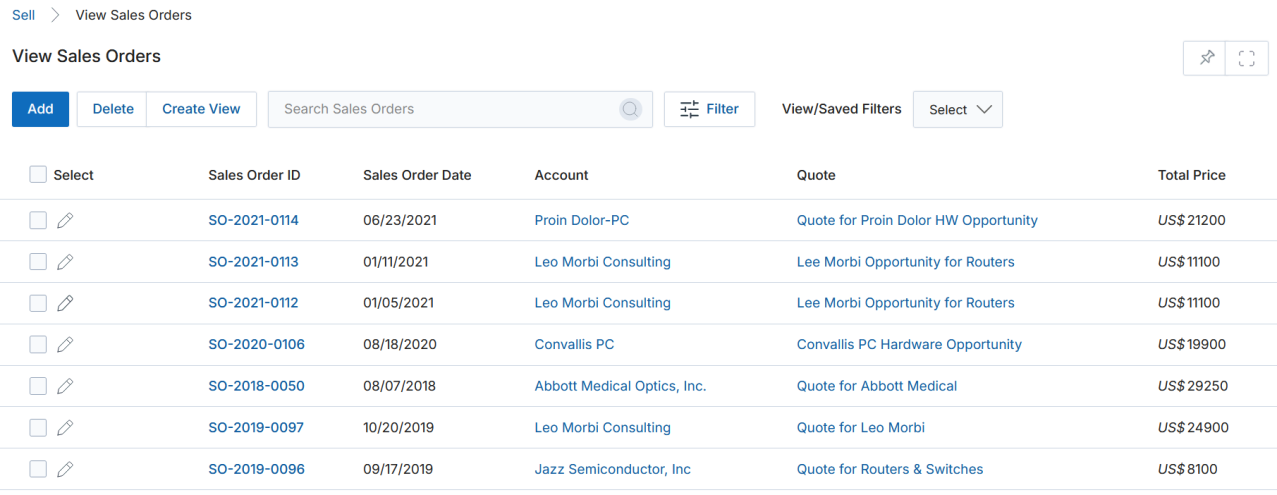Open the Jazz Semiconductor, Inc account
Image resolution: width=1277 pixels, height=495 pixels.
tap(613, 469)
